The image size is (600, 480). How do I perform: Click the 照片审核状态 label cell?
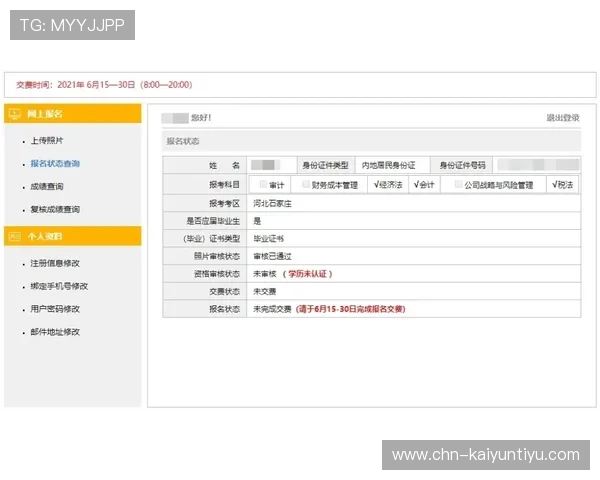click(x=205, y=256)
